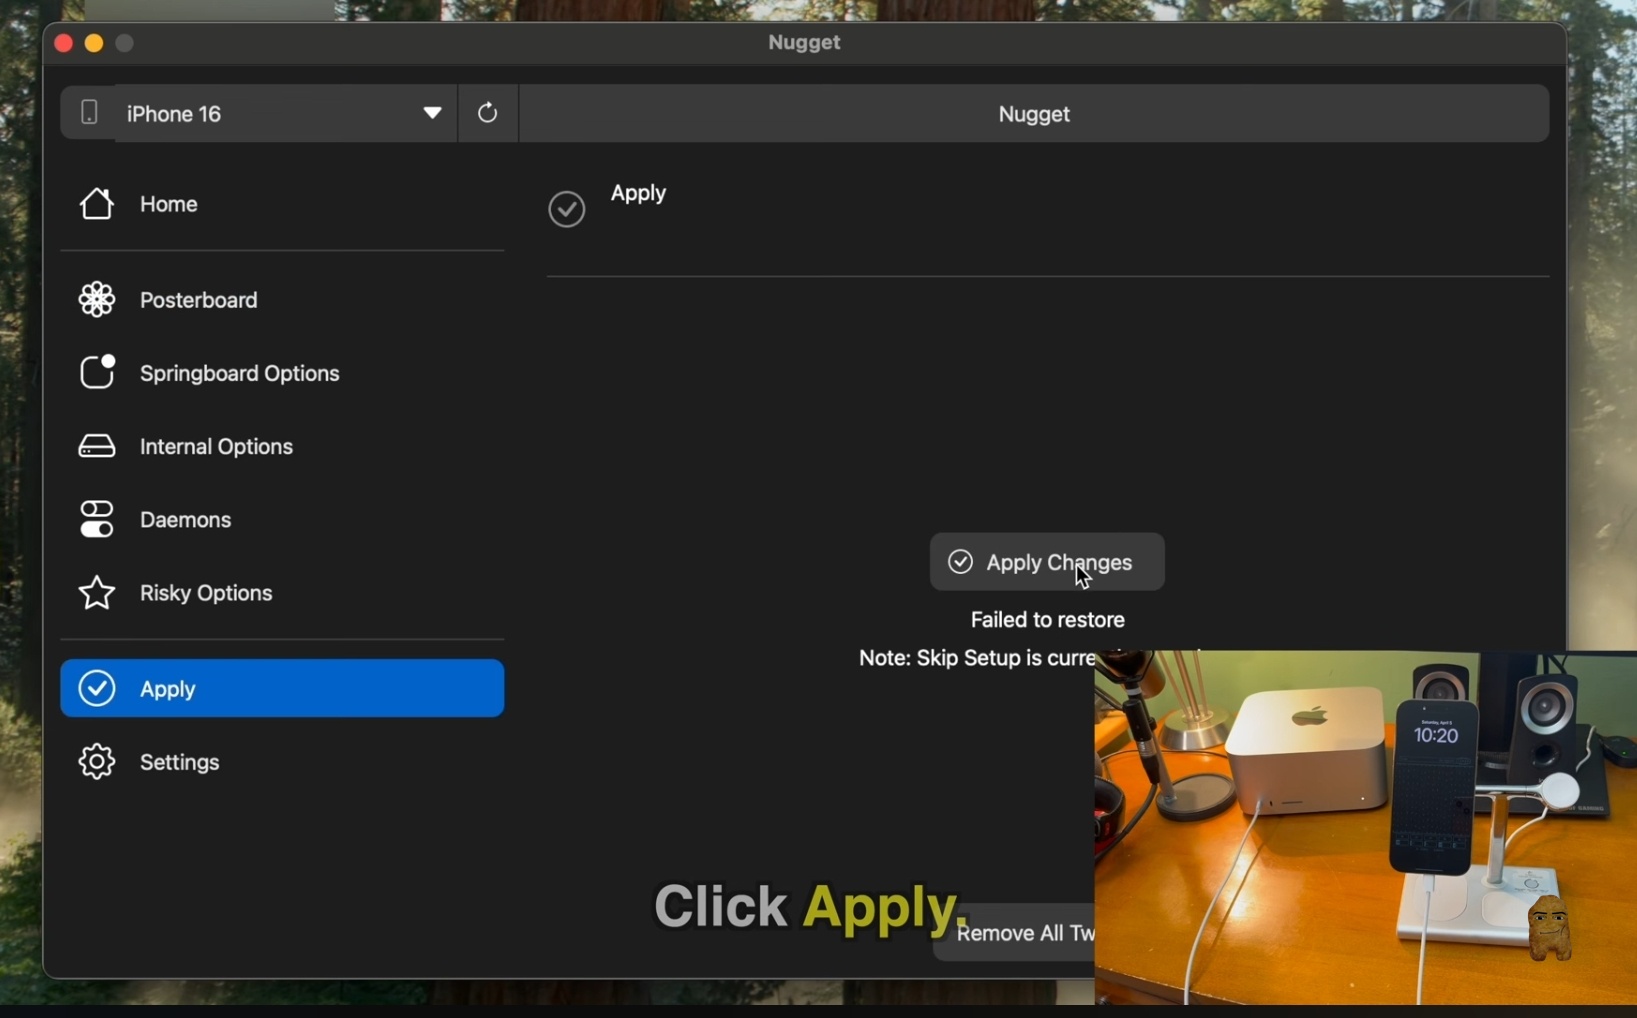The height and width of the screenshot is (1018, 1637).
Task: Click the webcam video overlay thumbnail
Action: (1366, 828)
